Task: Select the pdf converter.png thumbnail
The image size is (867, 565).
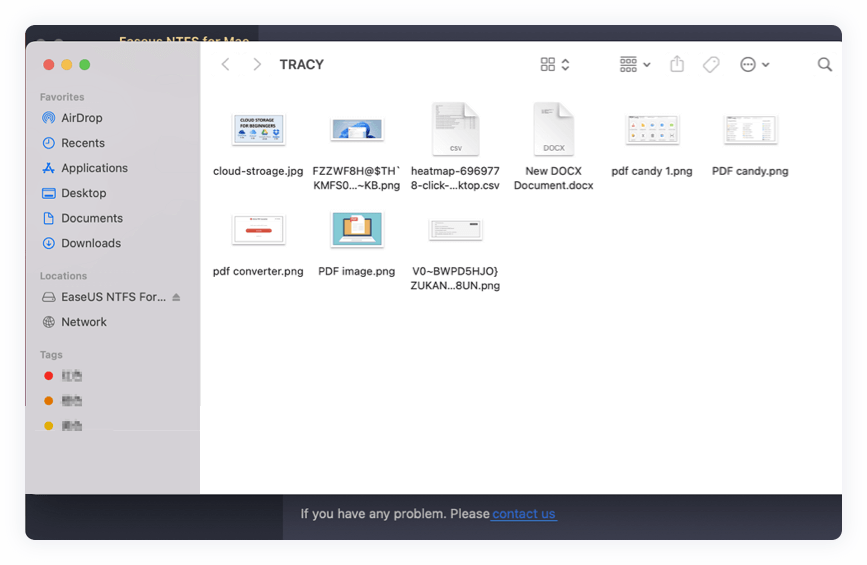Action: click(258, 229)
